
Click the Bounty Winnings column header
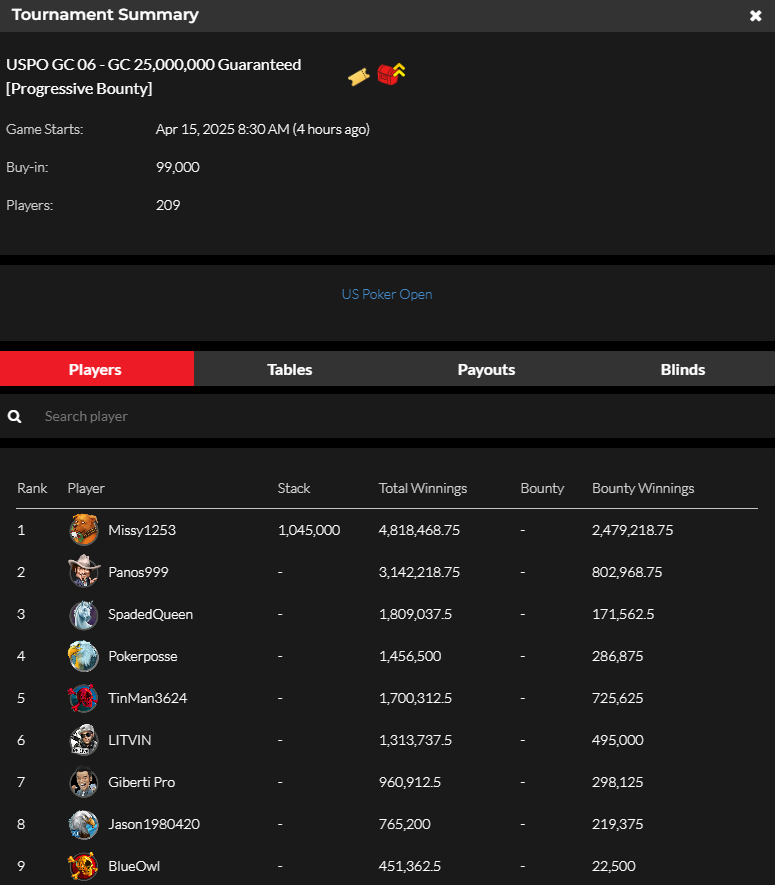(643, 488)
